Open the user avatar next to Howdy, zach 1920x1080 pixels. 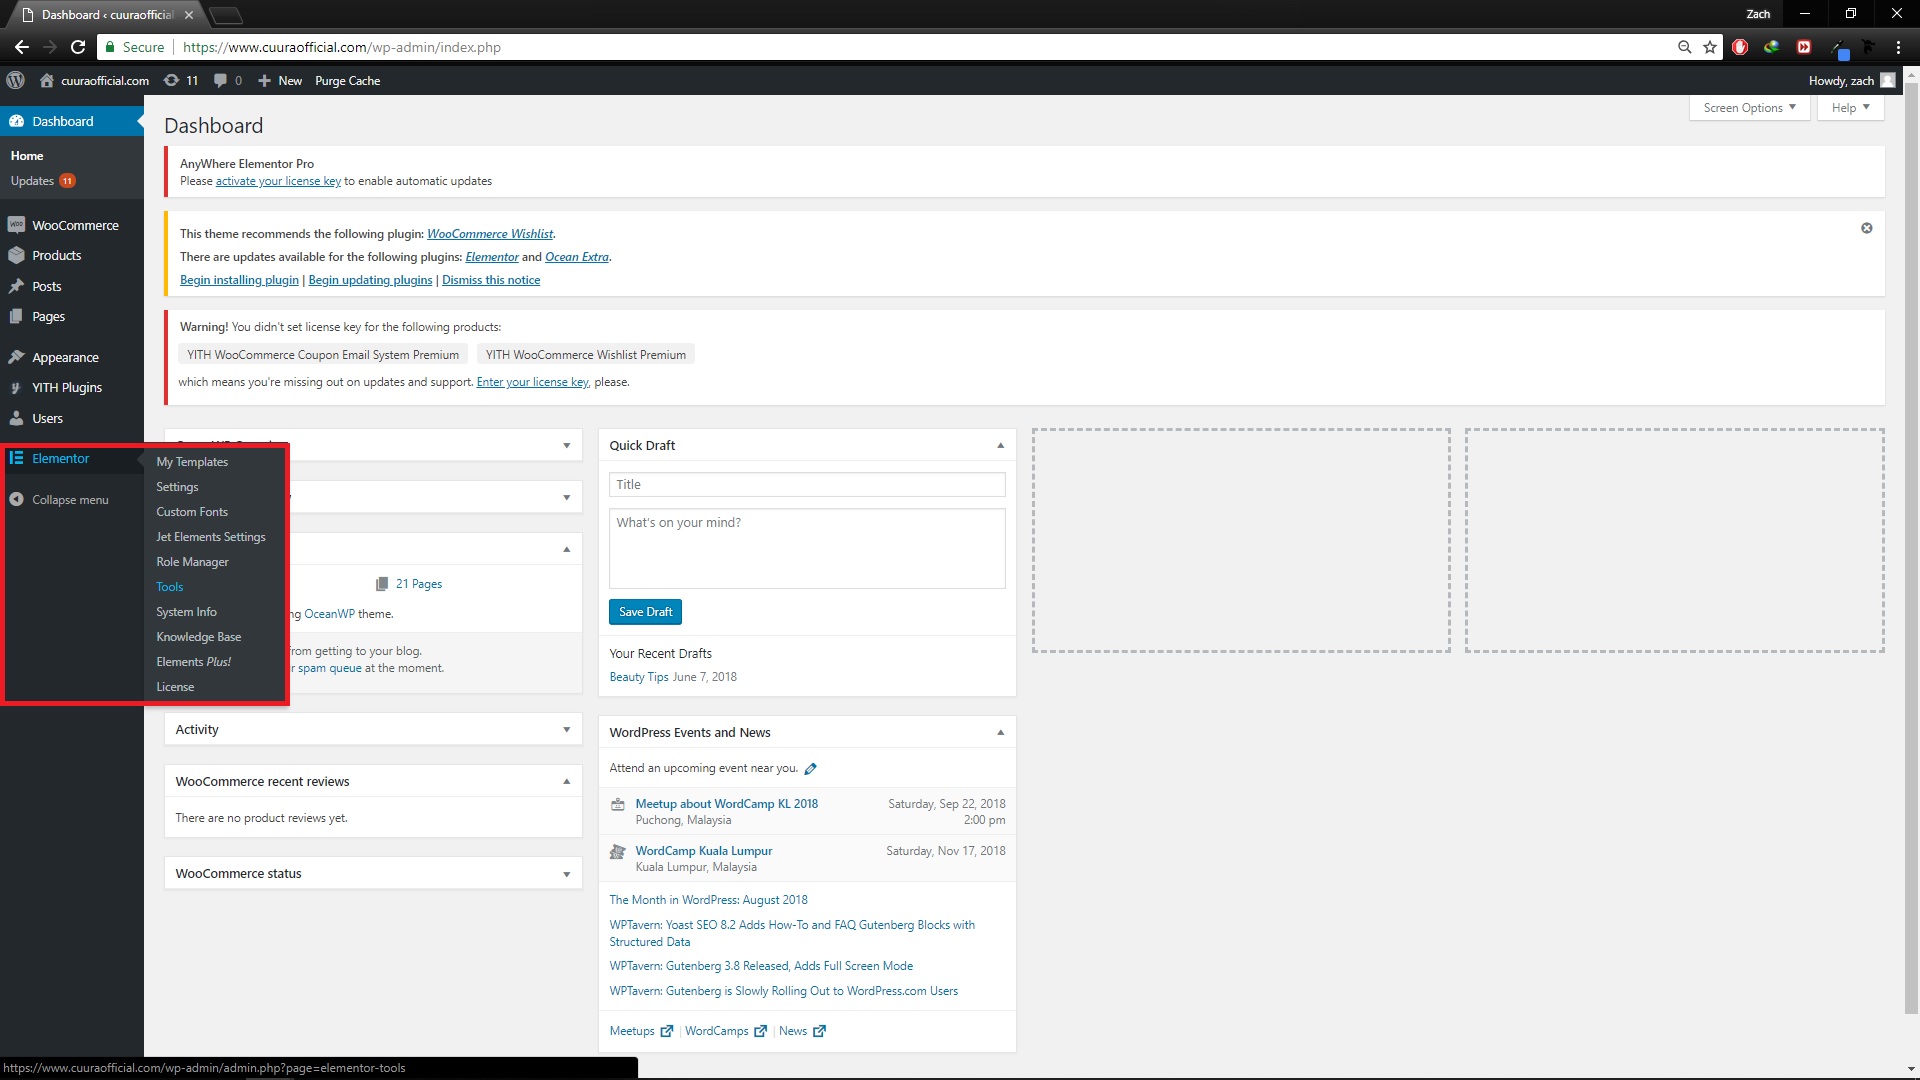[x=1887, y=80]
